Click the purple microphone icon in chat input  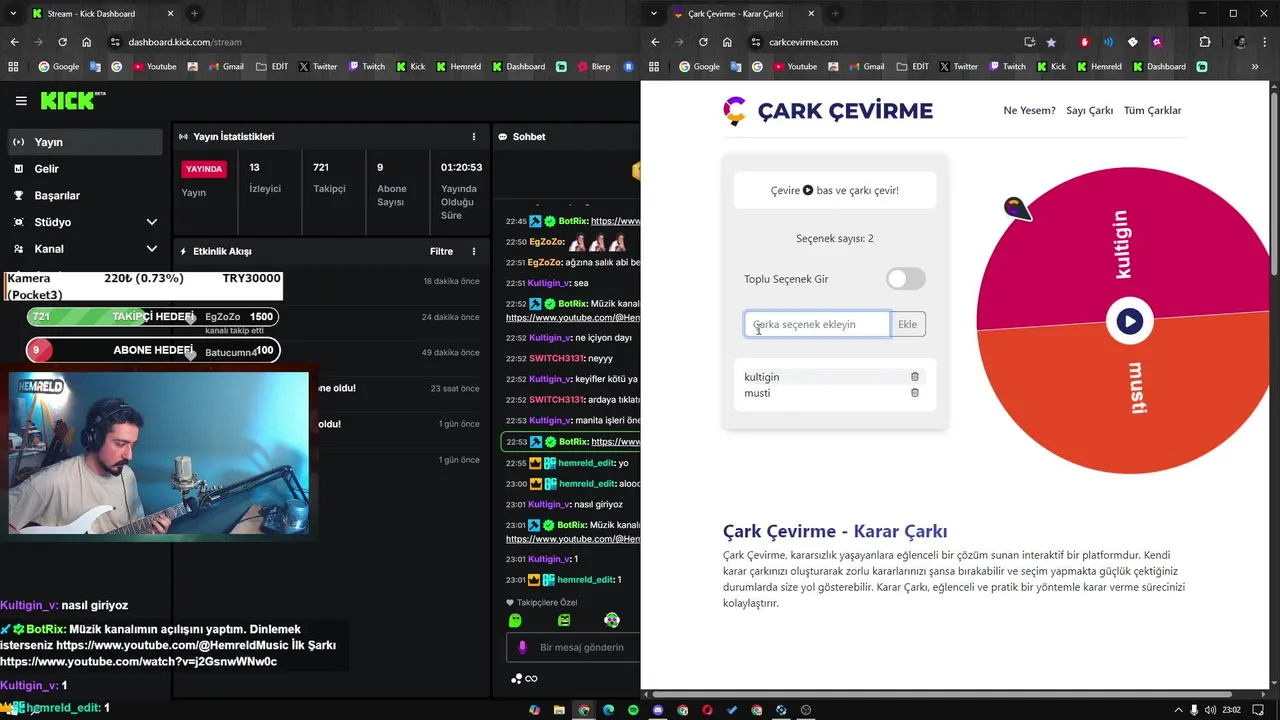522,647
